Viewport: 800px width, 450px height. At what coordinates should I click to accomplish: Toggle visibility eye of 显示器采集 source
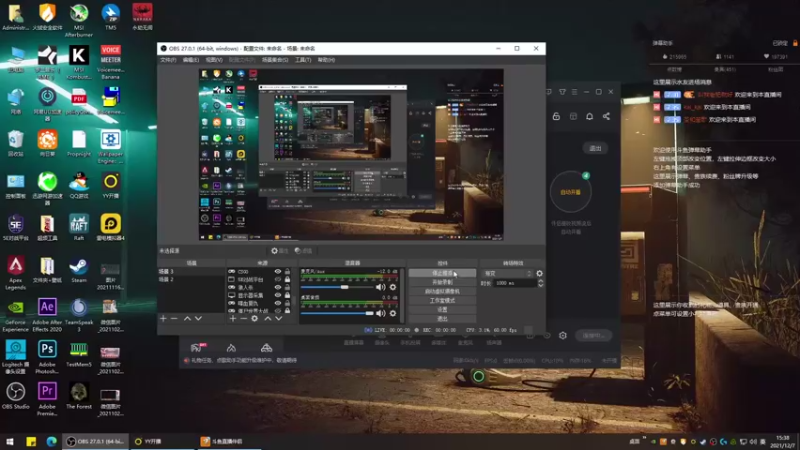click(x=278, y=295)
